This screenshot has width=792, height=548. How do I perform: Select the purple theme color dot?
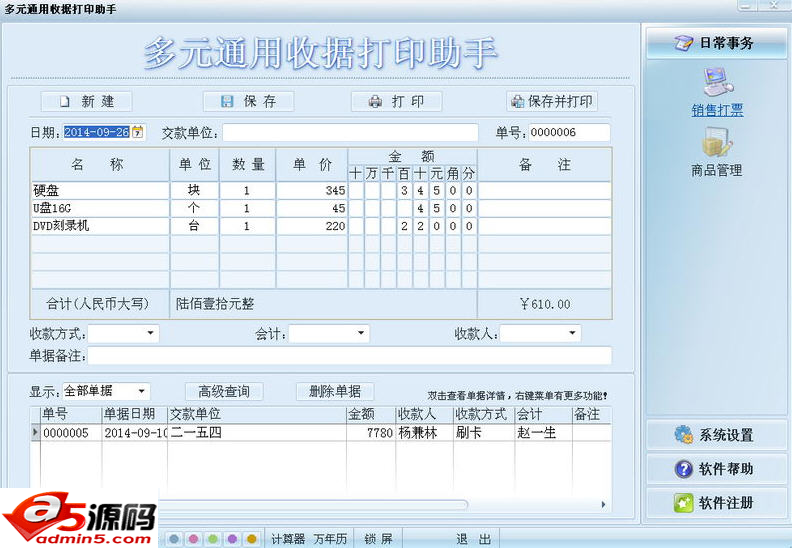[232, 539]
